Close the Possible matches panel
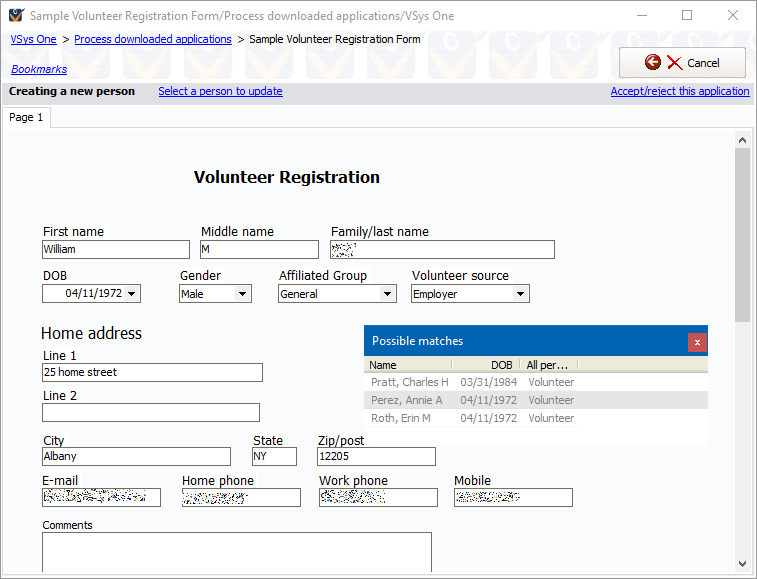This screenshot has height=579, width=757. coord(697,342)
